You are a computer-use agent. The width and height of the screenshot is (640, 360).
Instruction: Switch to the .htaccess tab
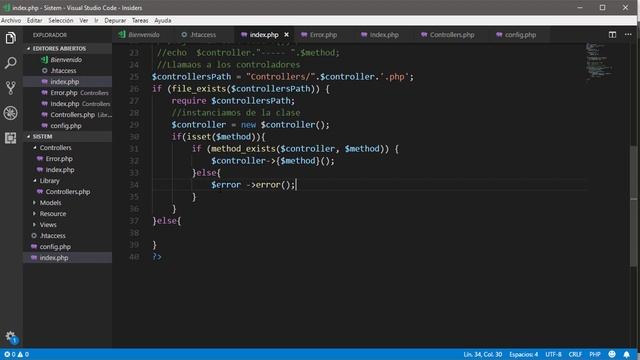pos(199,35)
